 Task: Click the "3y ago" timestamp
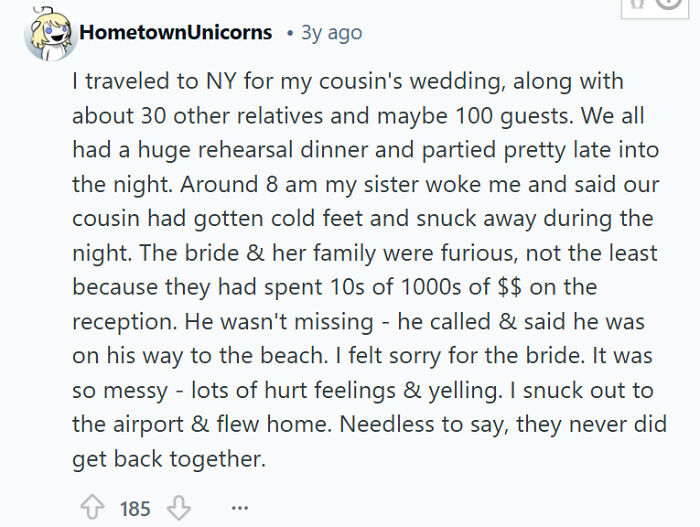tap(330, 32)
